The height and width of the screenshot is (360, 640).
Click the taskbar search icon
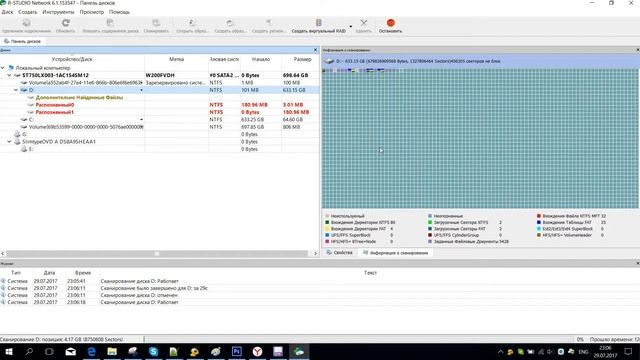29,351
